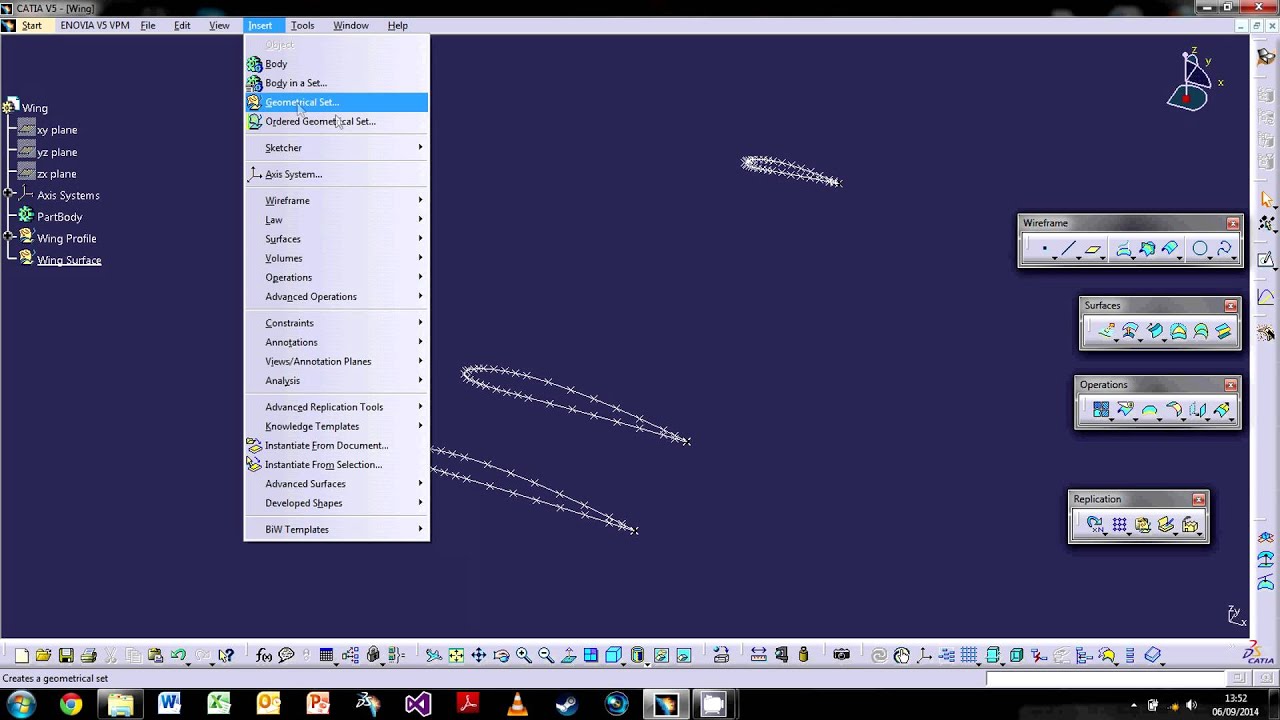Select the Object Repetition tool in Replication

pyautogui.click(x=1095, y=525)
